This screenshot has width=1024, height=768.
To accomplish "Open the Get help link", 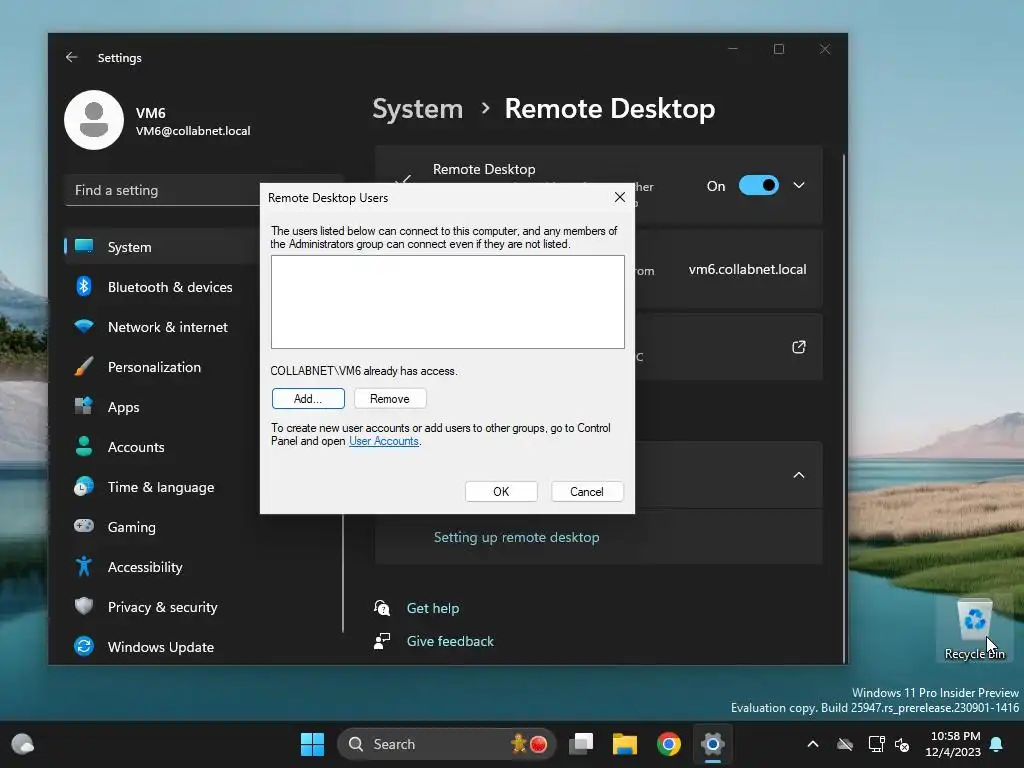I will pos(433,608).
